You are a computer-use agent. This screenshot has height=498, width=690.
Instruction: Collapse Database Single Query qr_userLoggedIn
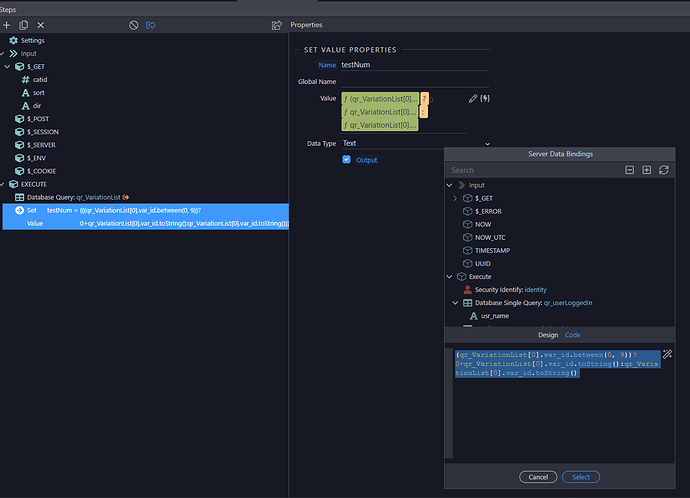pyautogui.click(x=455, y=303)
